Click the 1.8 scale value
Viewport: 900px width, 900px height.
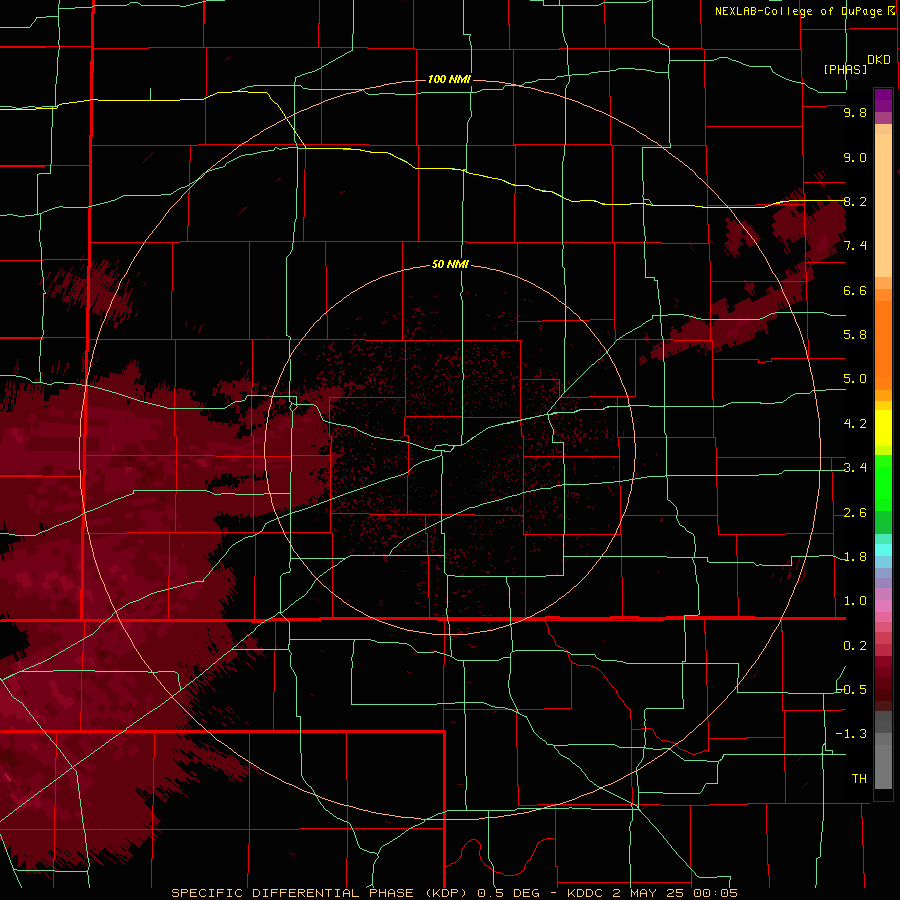[855, 557]
